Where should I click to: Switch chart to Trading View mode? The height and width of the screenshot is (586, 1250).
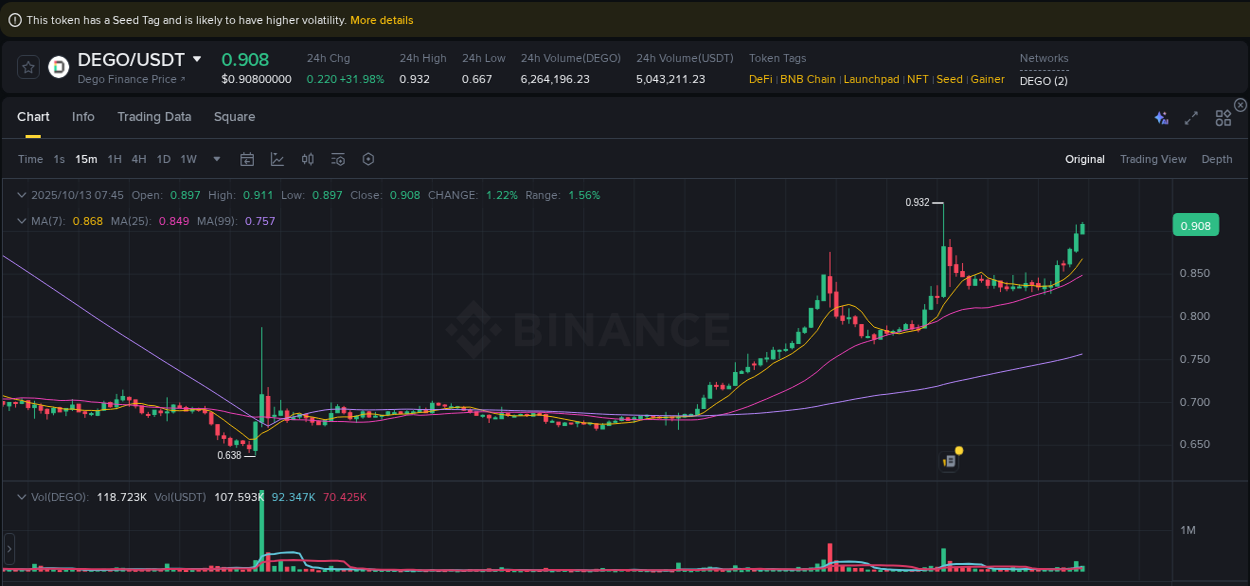click(x=1152, y=159)
